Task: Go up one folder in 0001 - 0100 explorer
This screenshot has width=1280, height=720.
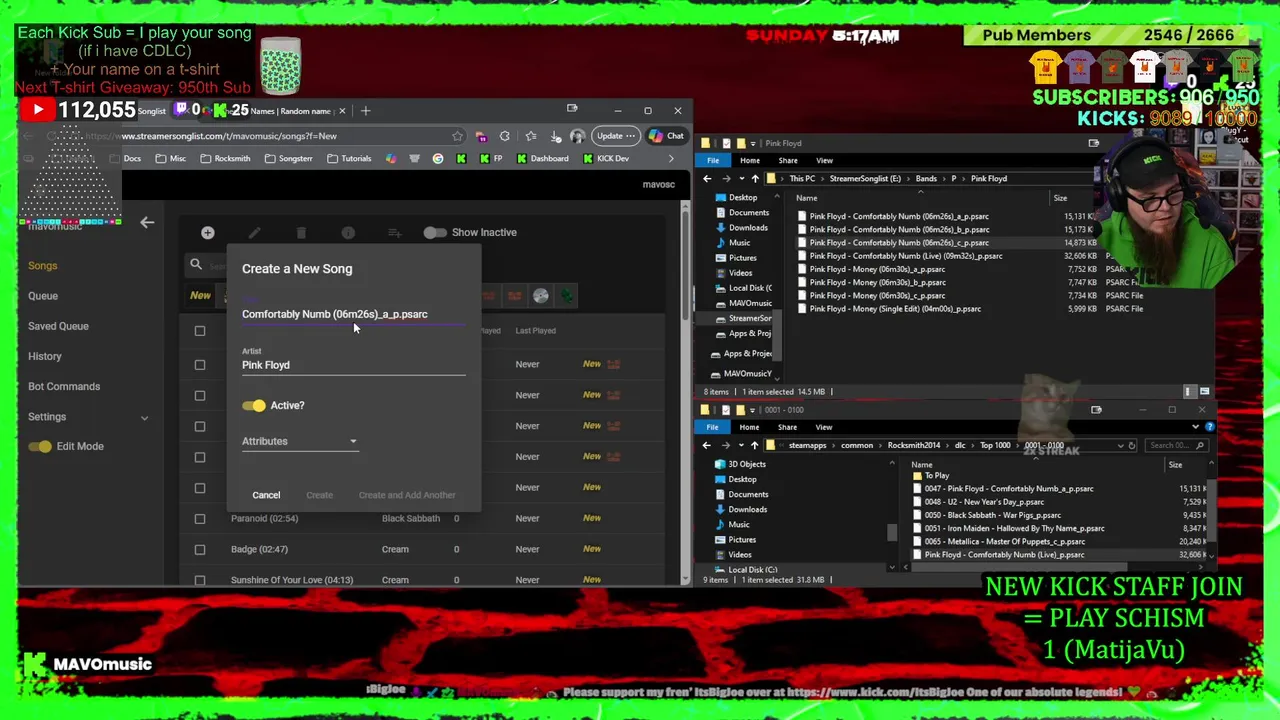Action: pyautogui.click(x=755, y=445)
